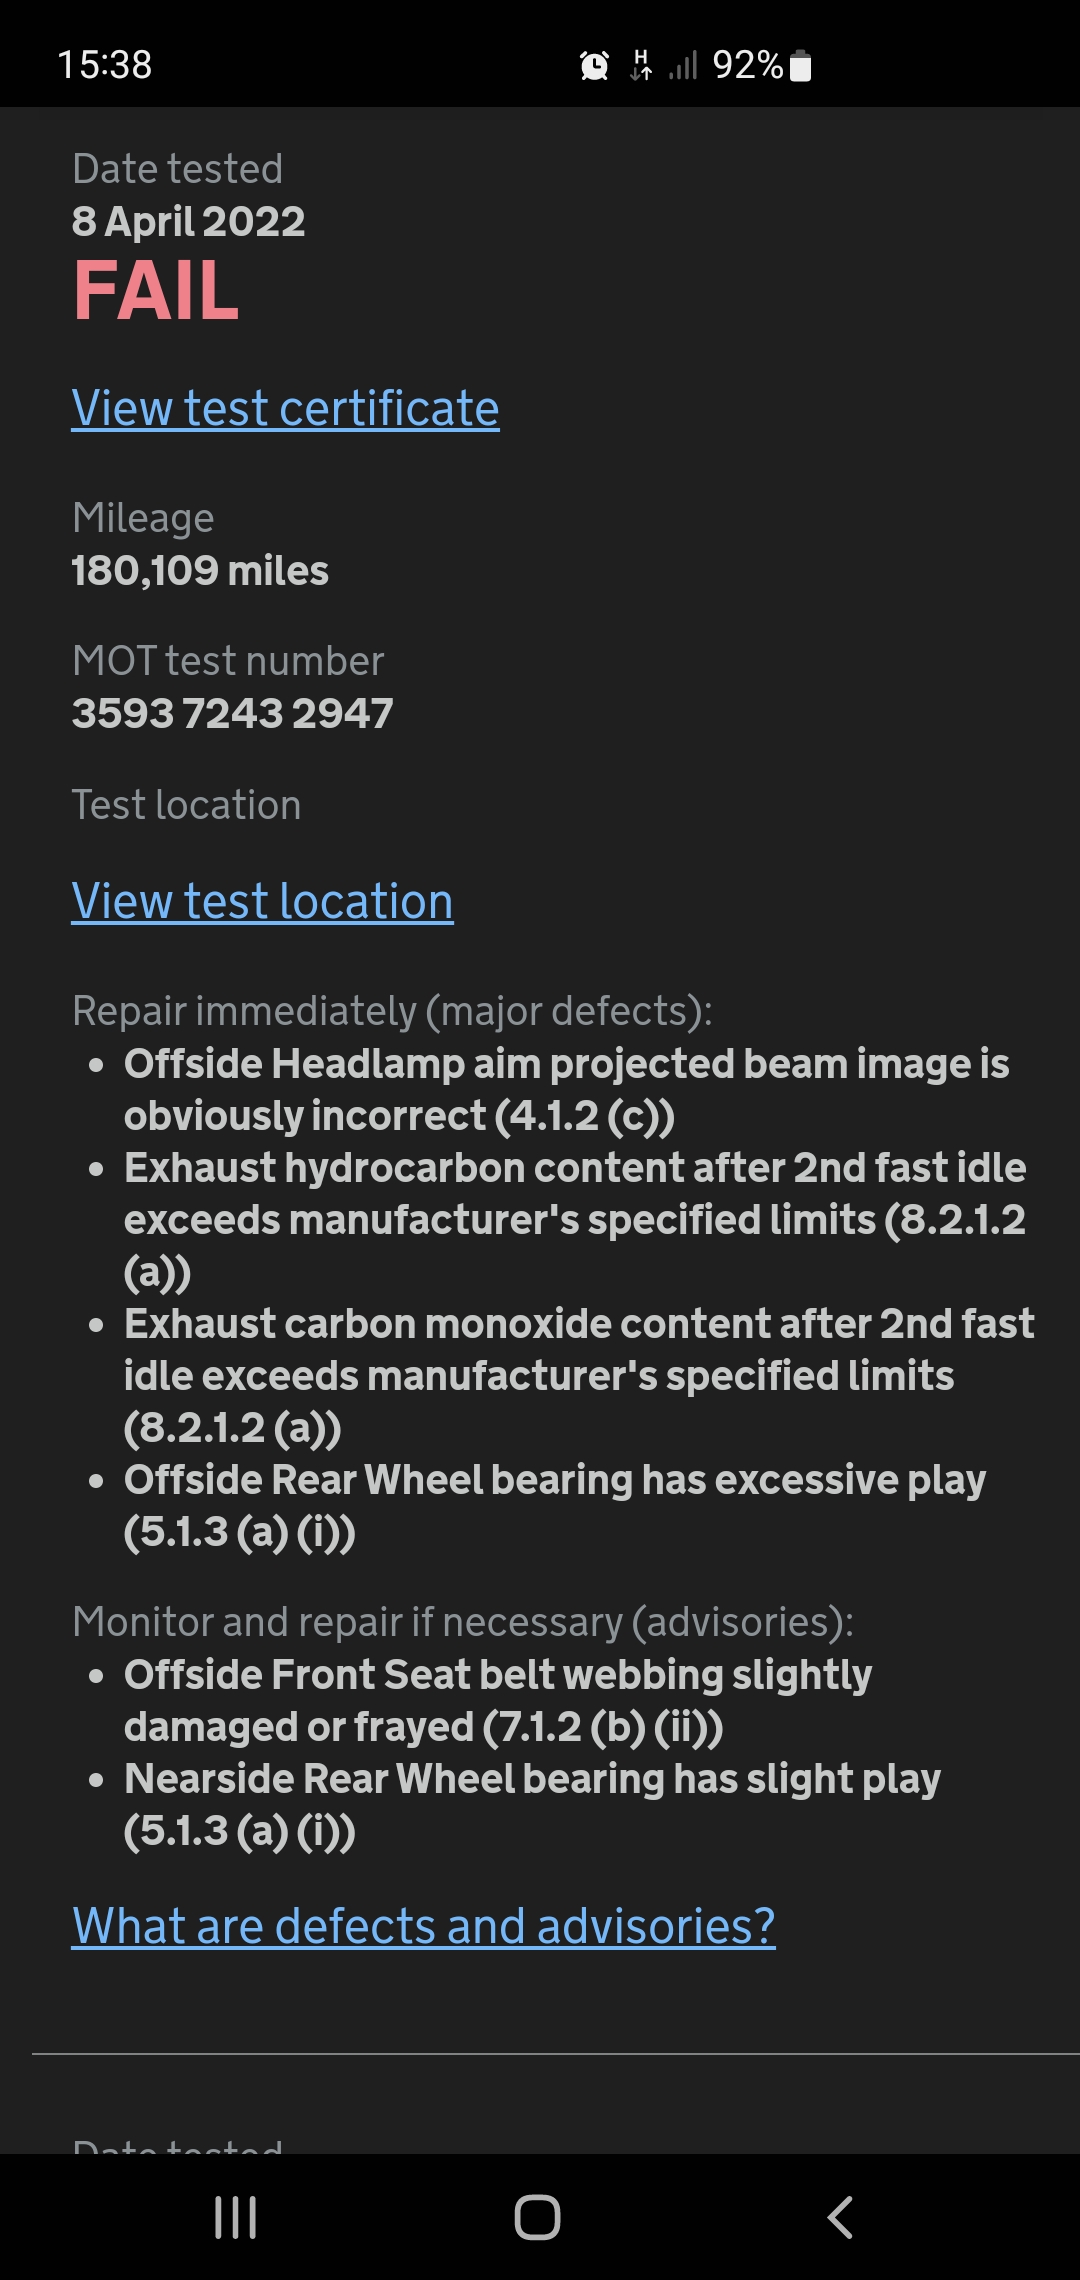
Task: Open the recent apps navigation icon
Action: click(236, 2217)
